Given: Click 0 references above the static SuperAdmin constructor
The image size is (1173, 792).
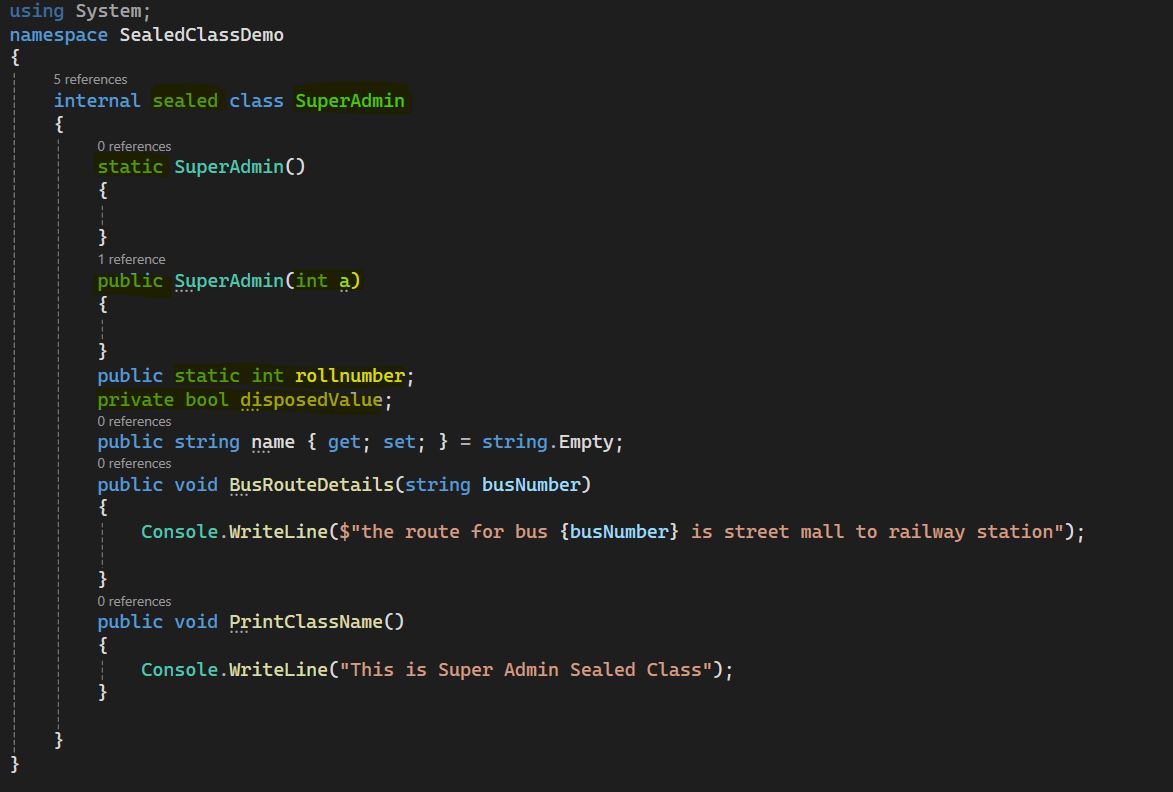Looking at the screenshot, I should 134,146.
